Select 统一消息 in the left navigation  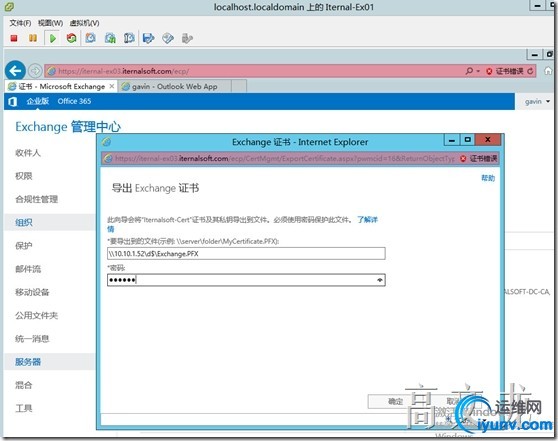pyautogui.click(x=32, y=339)
